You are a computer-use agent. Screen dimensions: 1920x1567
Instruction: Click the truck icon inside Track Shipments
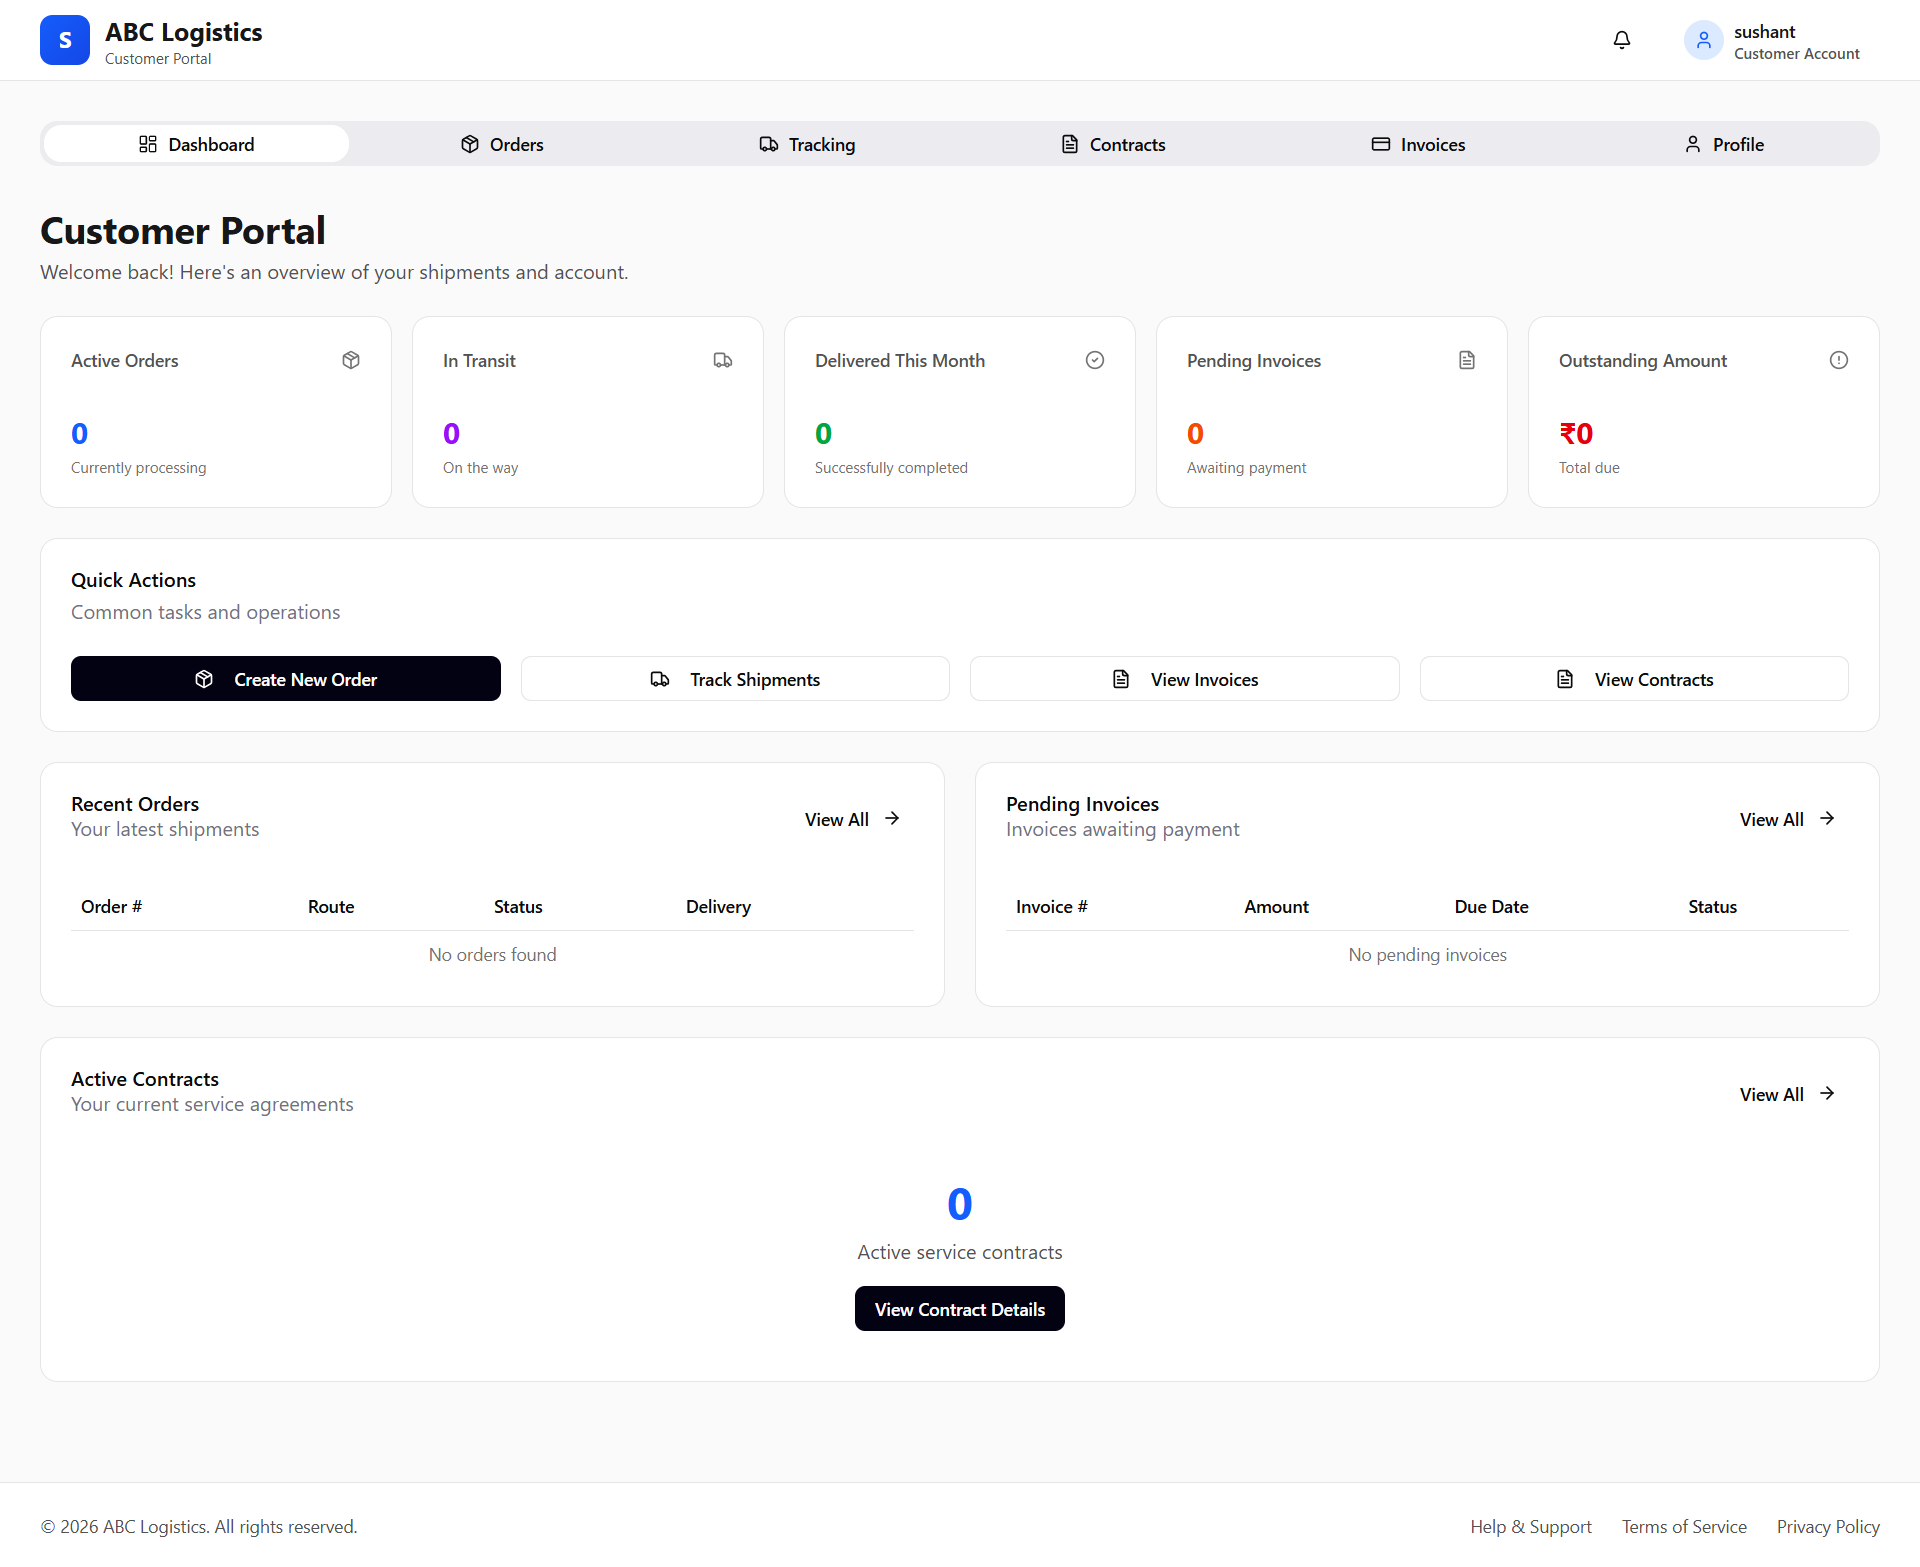tap(659, 679)
